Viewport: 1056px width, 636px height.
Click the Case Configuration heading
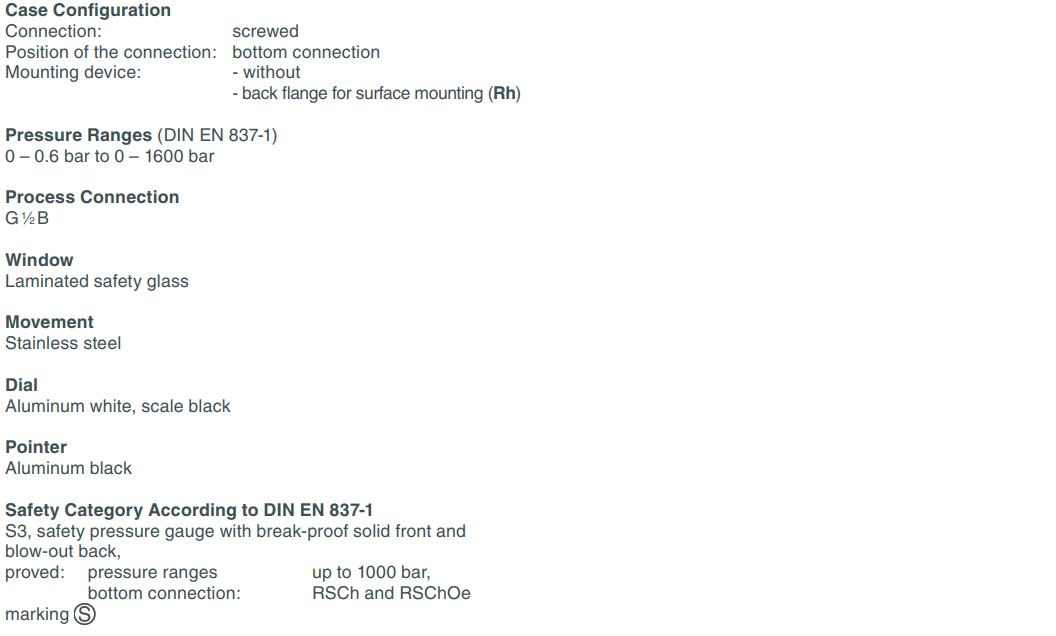click(x=88, y=10)
